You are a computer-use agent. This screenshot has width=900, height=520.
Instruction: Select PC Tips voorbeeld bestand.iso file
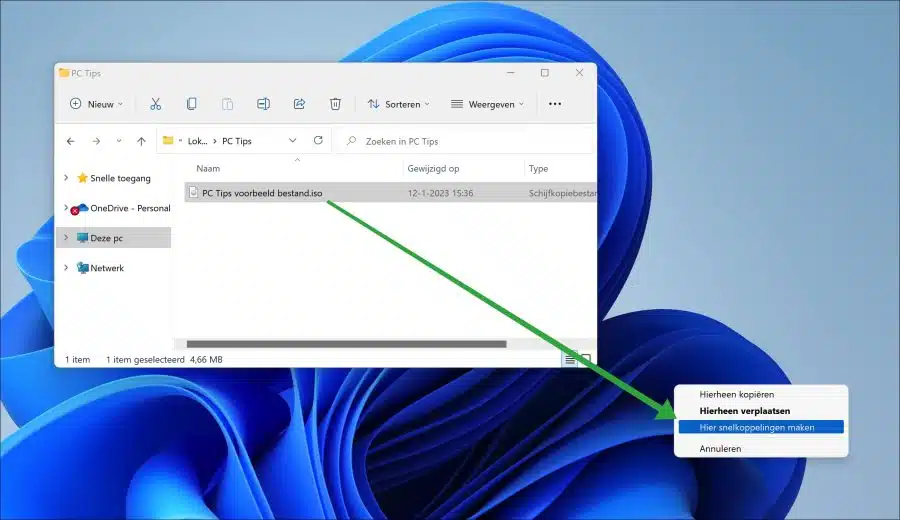[262, 193]
